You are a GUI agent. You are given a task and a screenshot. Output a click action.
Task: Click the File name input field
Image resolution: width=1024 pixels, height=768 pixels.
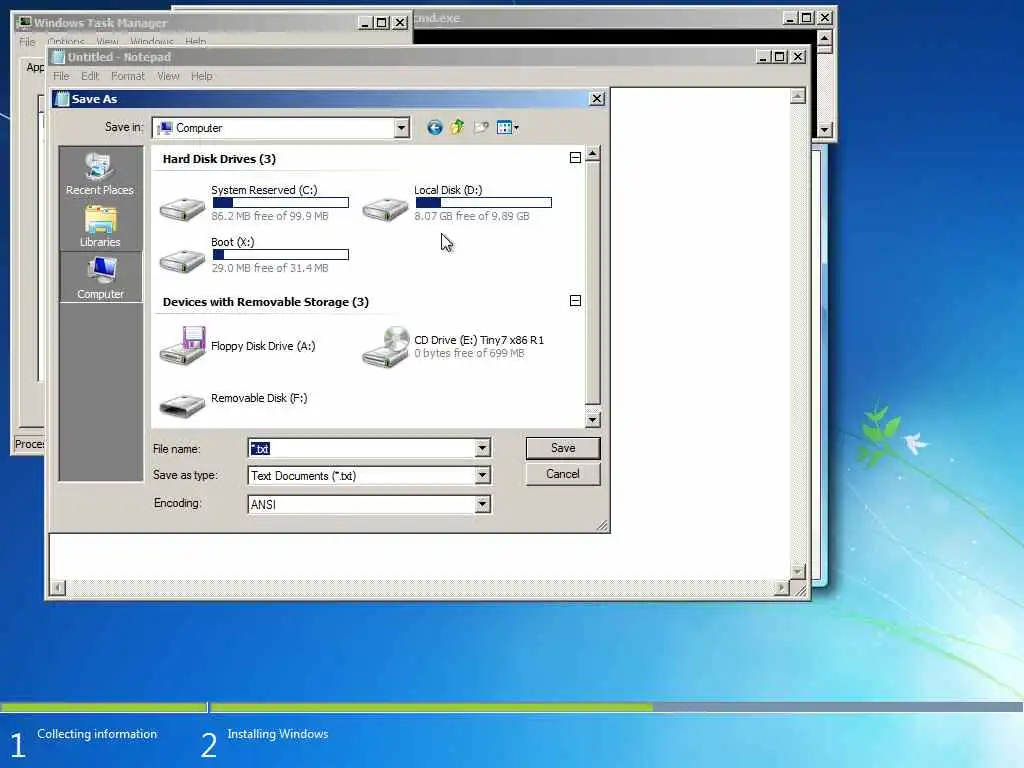[362, 448]
